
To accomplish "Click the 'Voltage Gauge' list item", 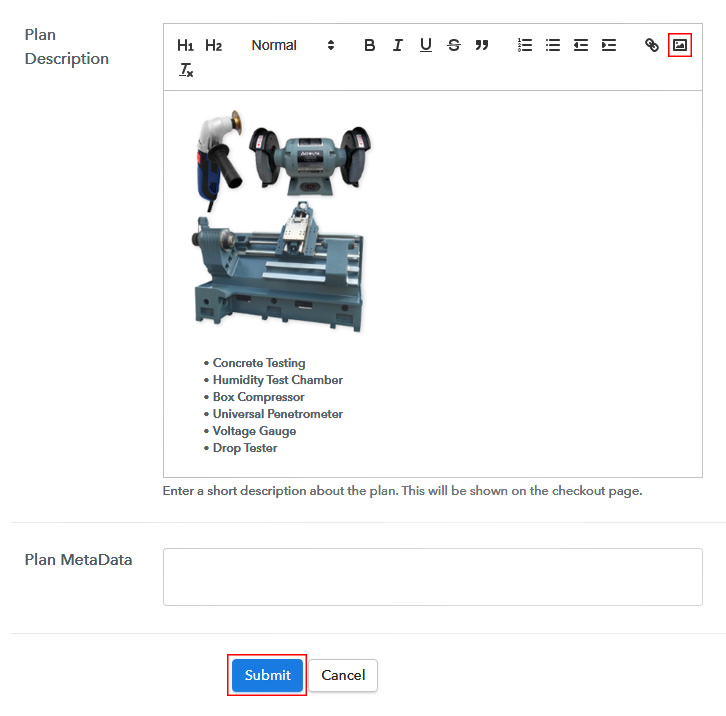I will point(254,431).
